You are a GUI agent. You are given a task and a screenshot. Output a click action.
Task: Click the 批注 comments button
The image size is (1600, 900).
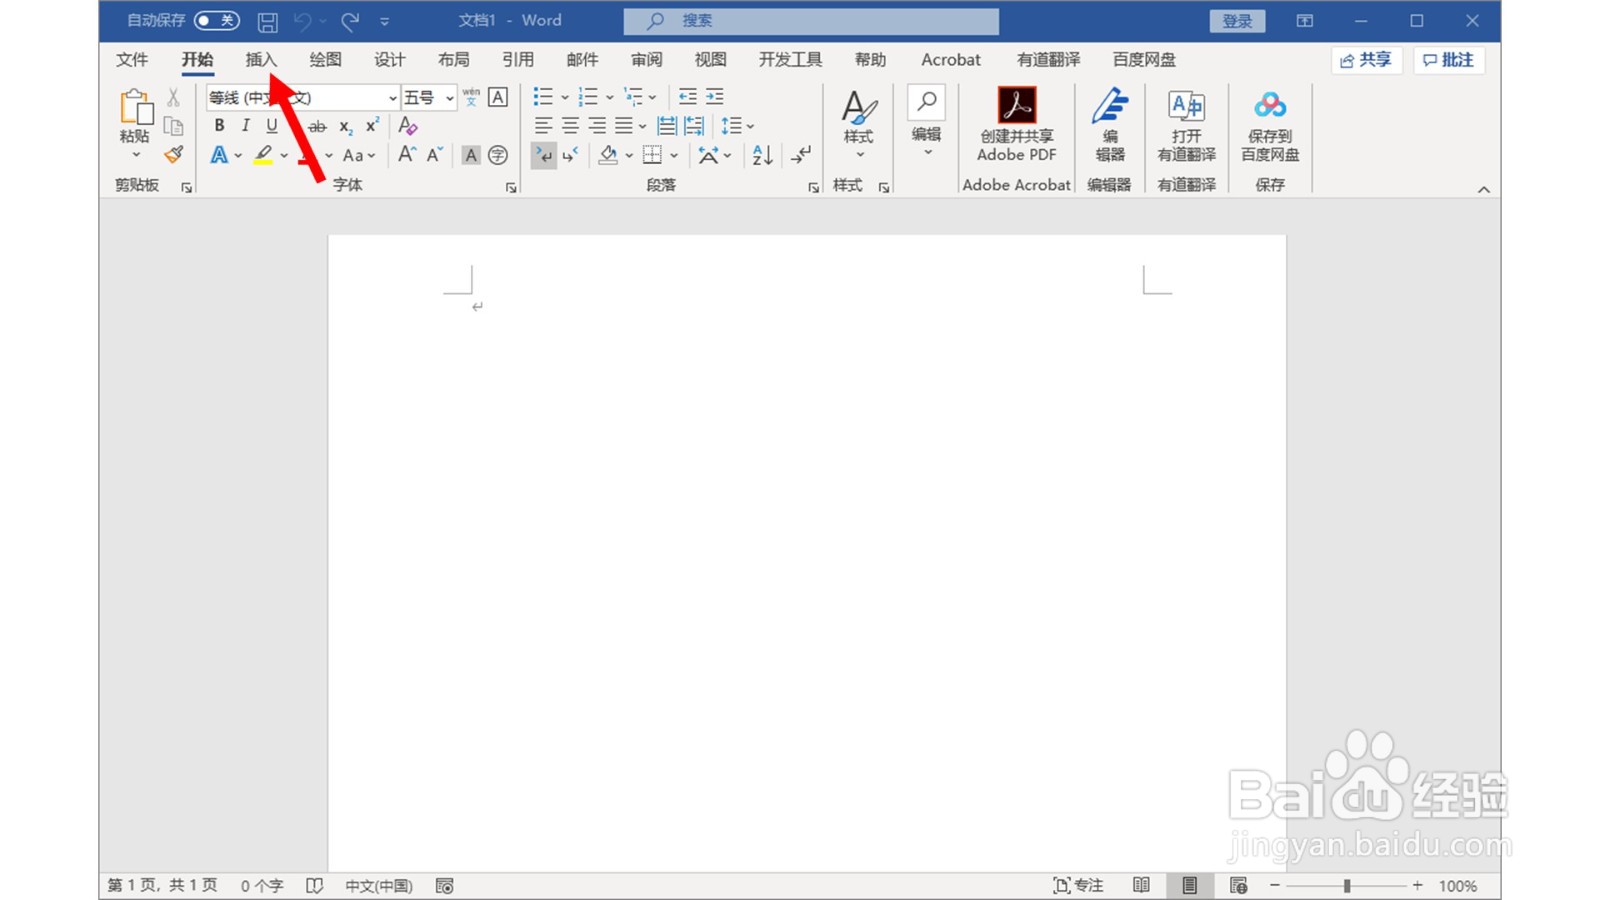pyautogui.click(x=1448, y=60)
